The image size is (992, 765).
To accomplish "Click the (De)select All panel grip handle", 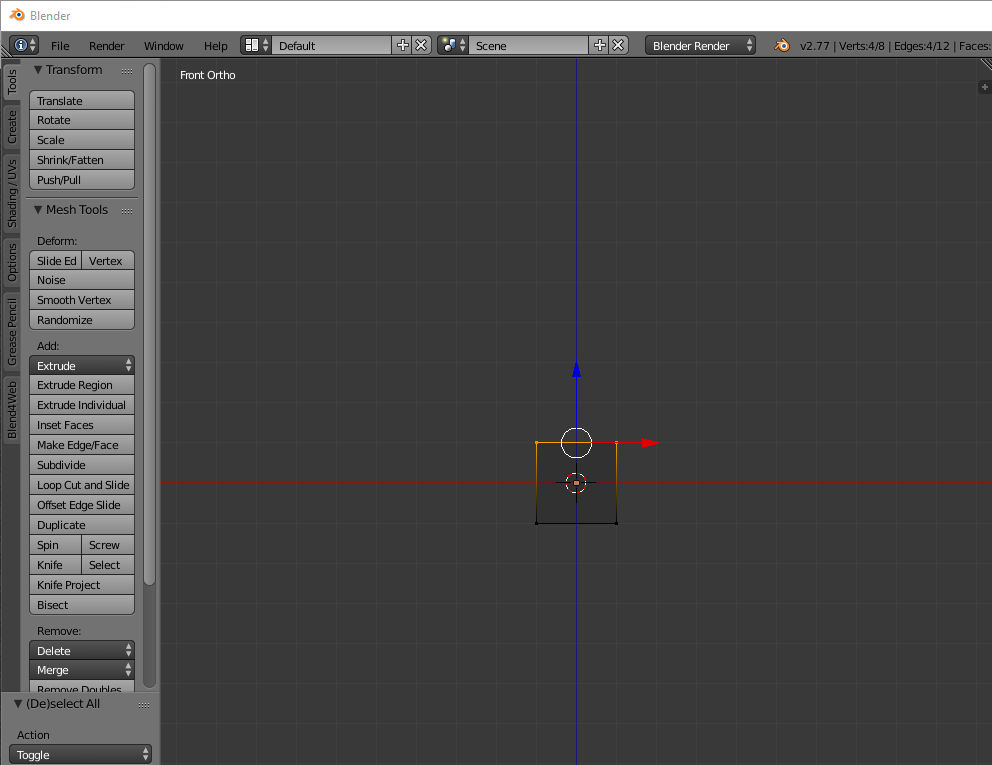I will pyautogui.click(x=144, y=705).
